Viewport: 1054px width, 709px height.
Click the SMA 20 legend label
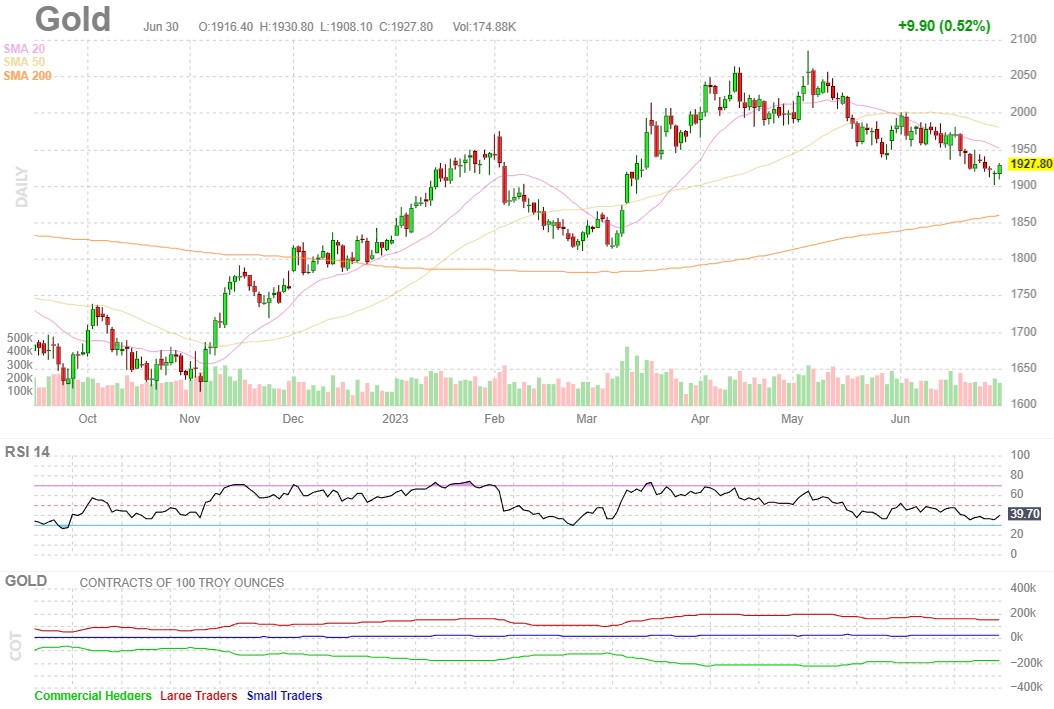pyautogui.click(x=24, y=48)
